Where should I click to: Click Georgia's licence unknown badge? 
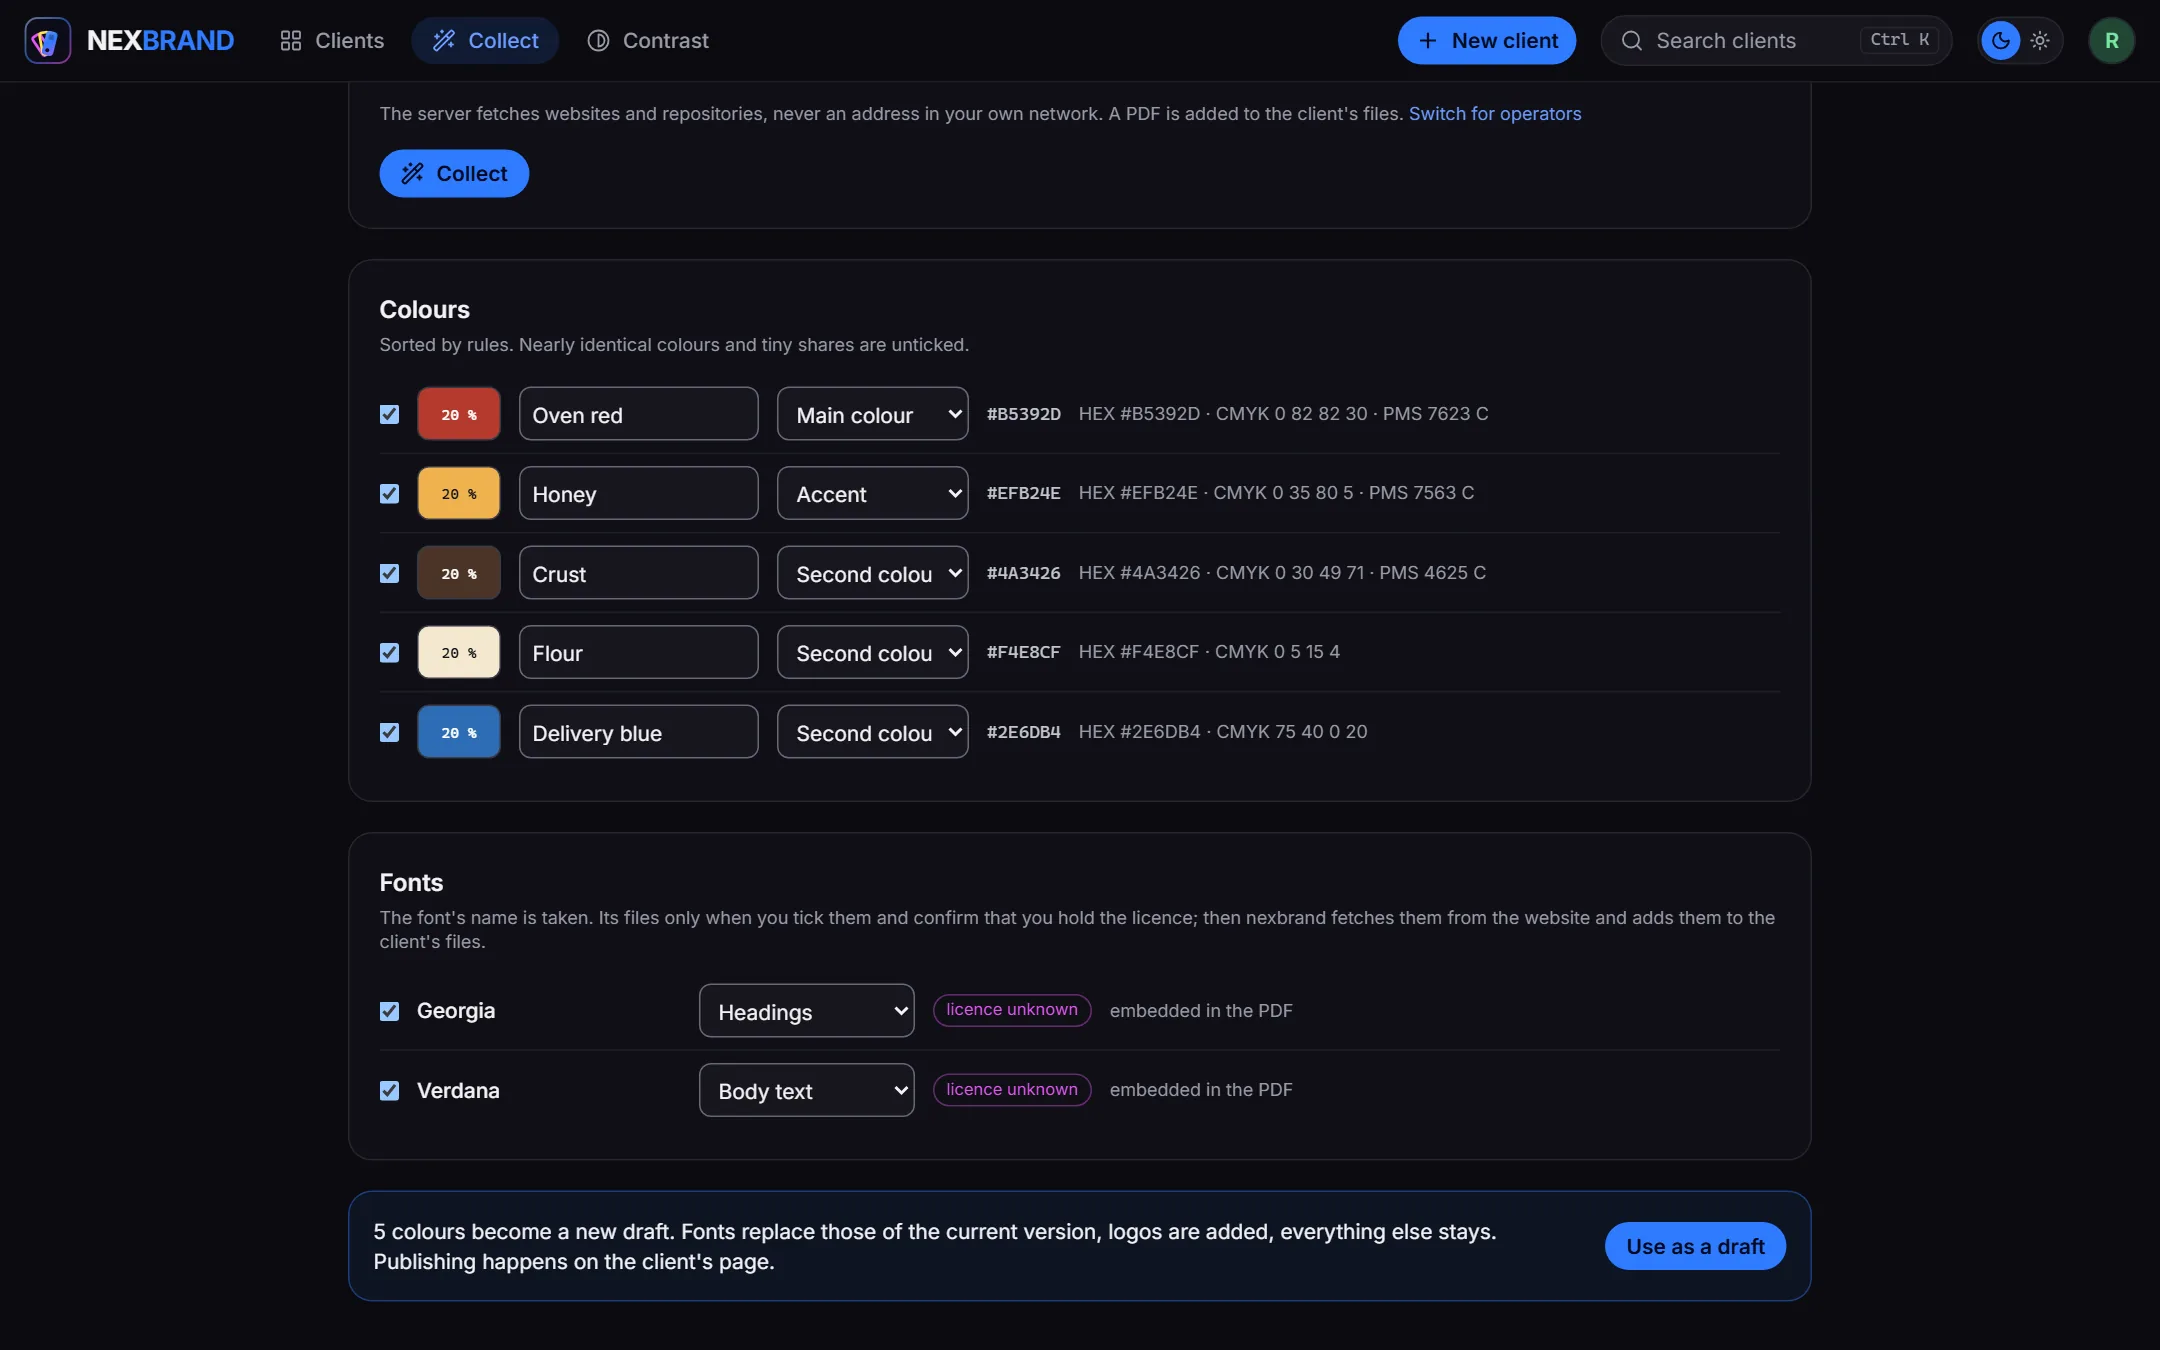point(1012,1010)
